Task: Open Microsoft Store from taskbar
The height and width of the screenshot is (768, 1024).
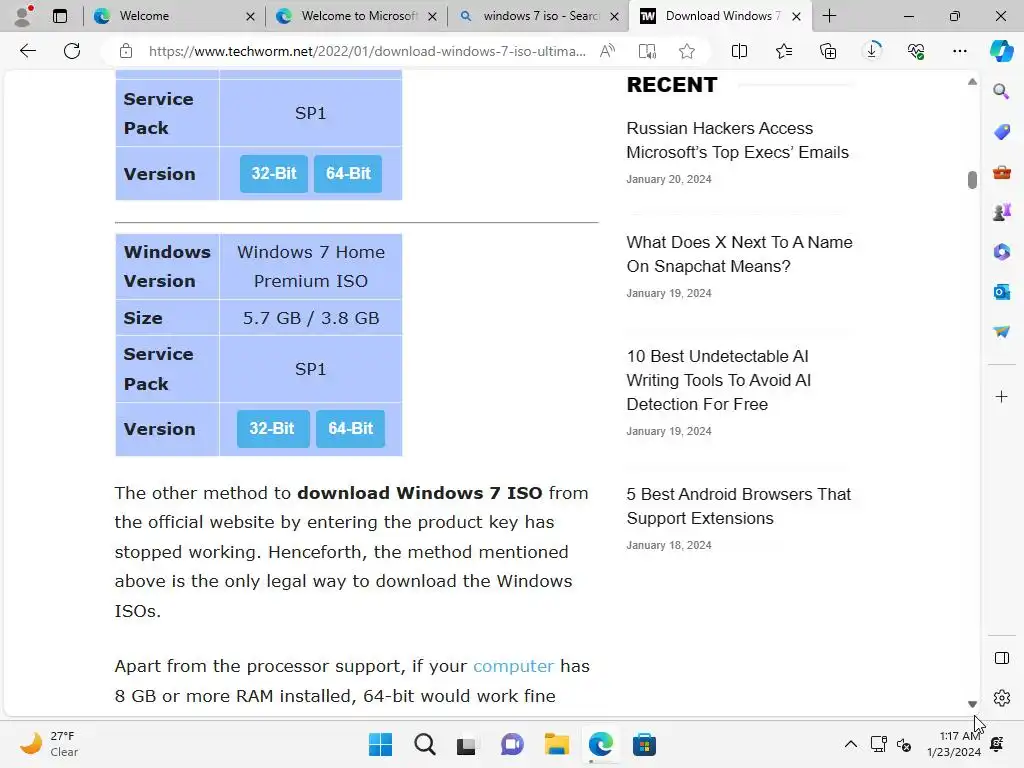Action: click(644, 744)
